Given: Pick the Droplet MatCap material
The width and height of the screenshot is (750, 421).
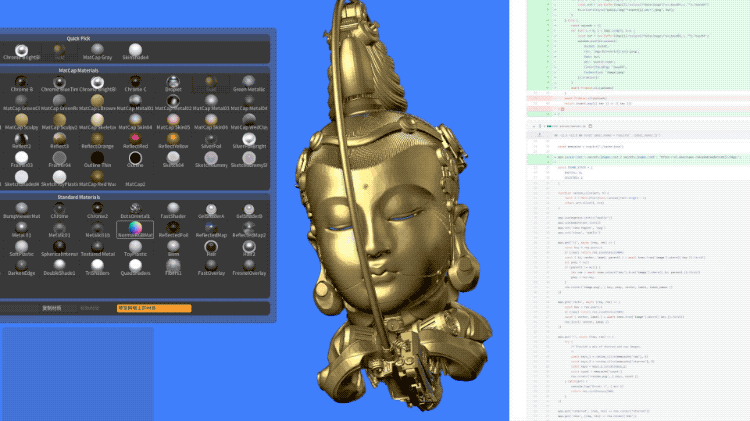Looking at the screenshot, I should (173, 84).
